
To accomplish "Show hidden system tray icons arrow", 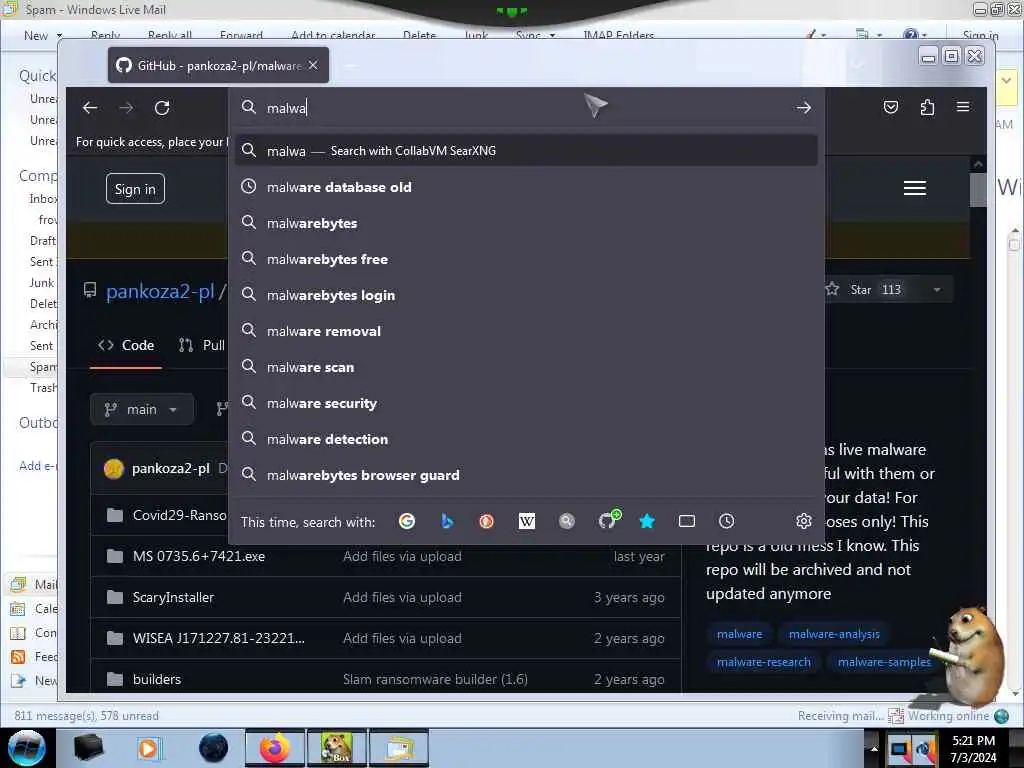I will click(x=874, y=748).
